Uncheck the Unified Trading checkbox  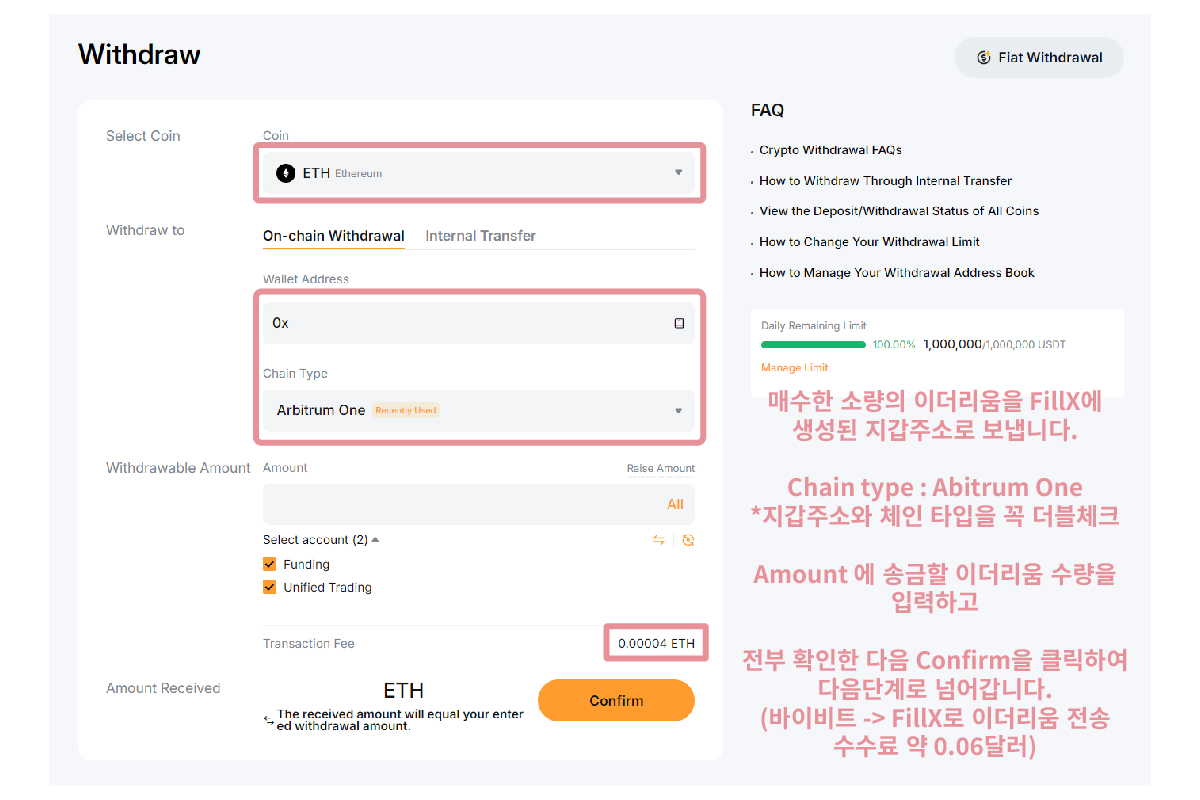click(269, 587)
